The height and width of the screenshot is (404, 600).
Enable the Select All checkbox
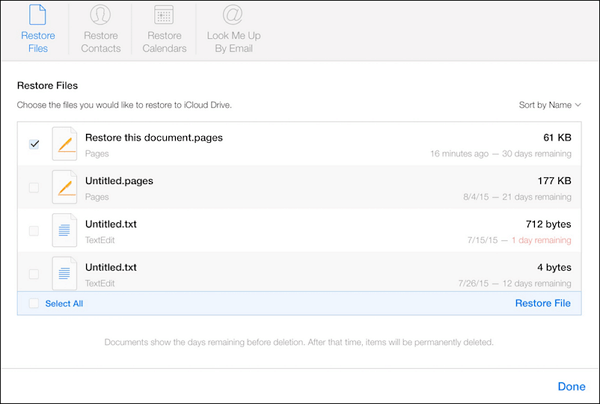tap(34, 303)
